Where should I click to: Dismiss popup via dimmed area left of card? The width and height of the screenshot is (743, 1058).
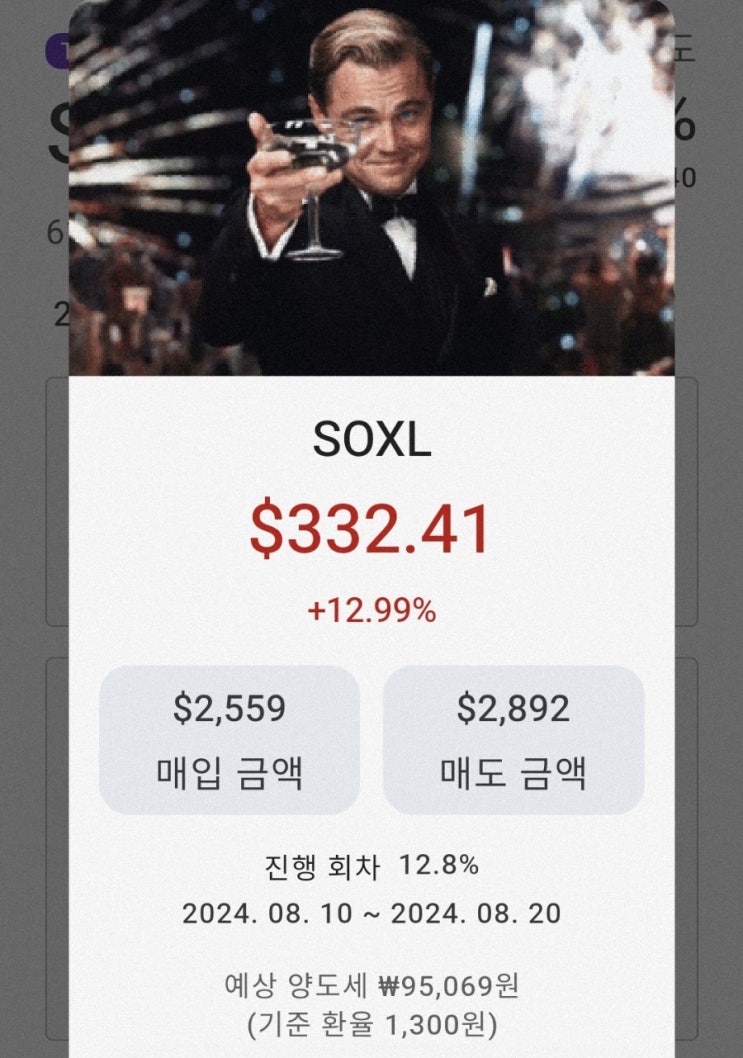(x=30, y=700)
